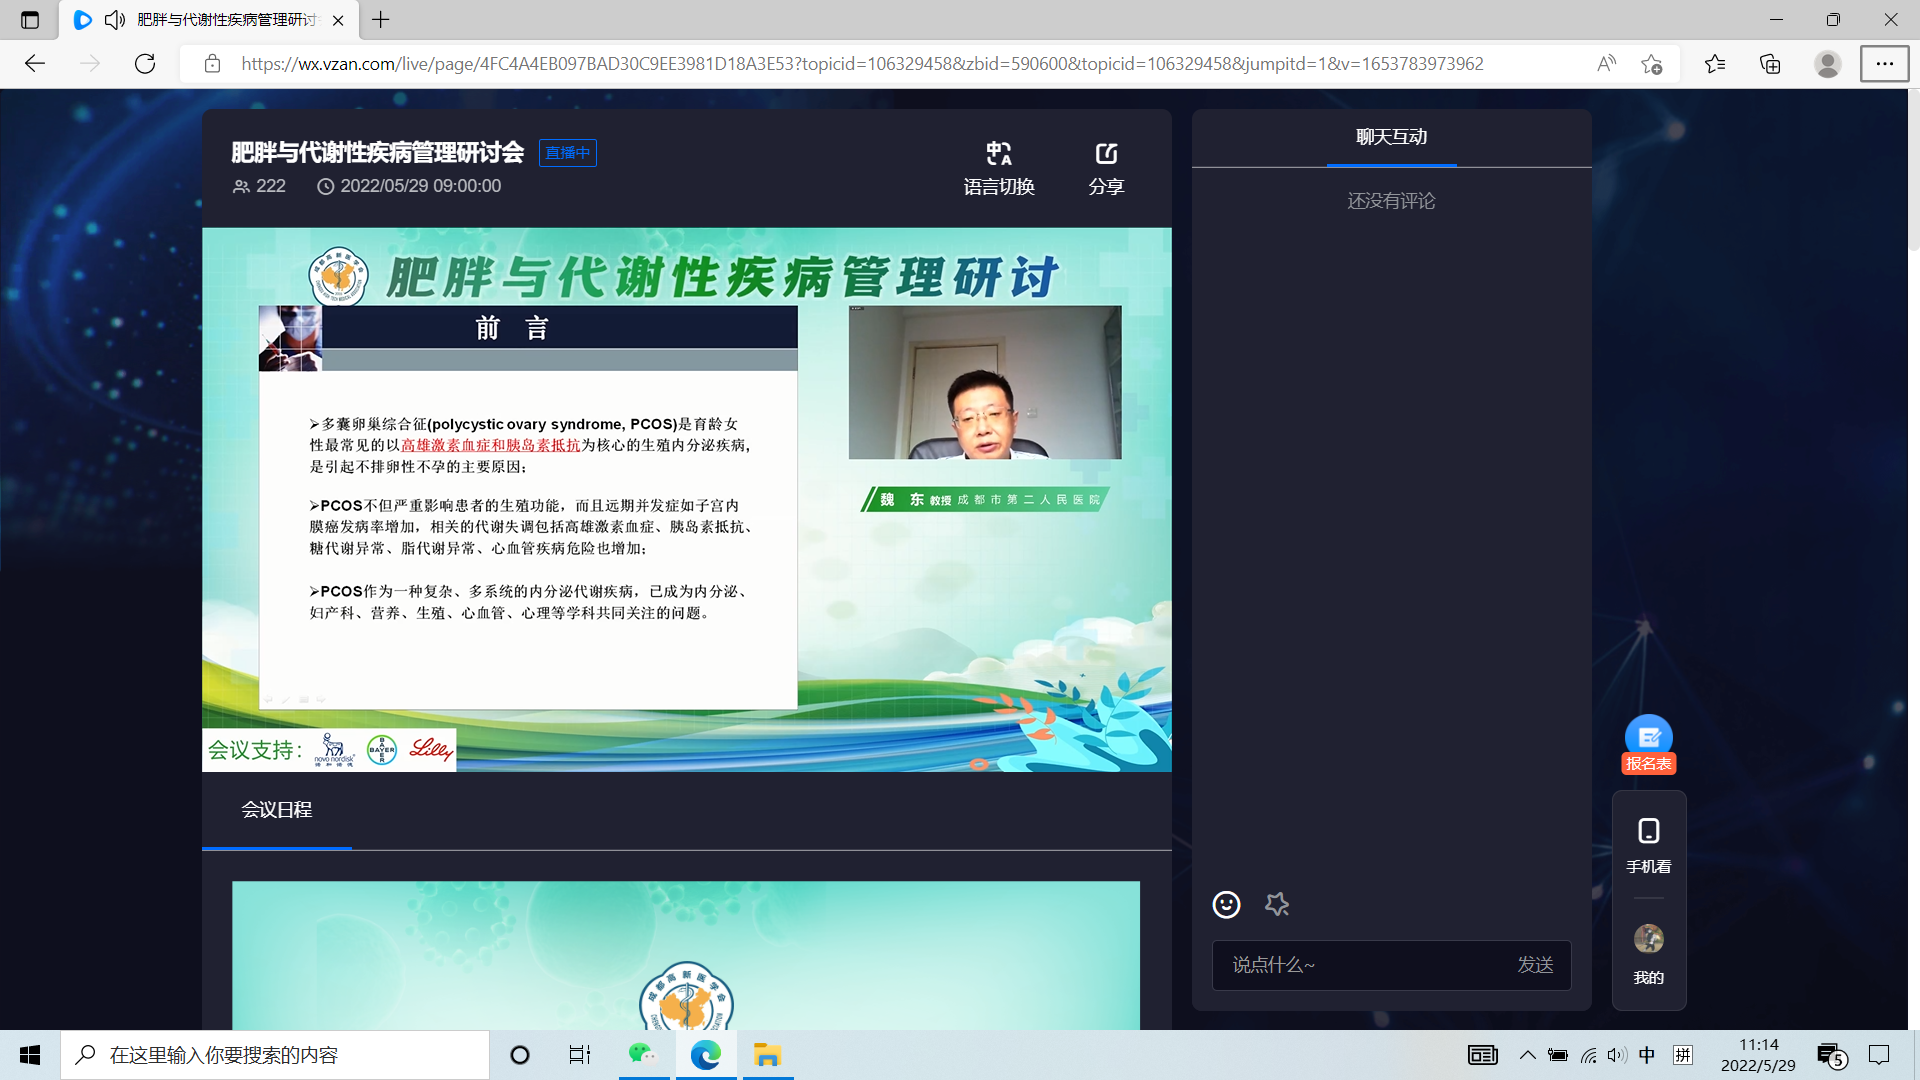Open the network icon in system tray
Screen dimensions: 1920x1080
(1588, 1055)
